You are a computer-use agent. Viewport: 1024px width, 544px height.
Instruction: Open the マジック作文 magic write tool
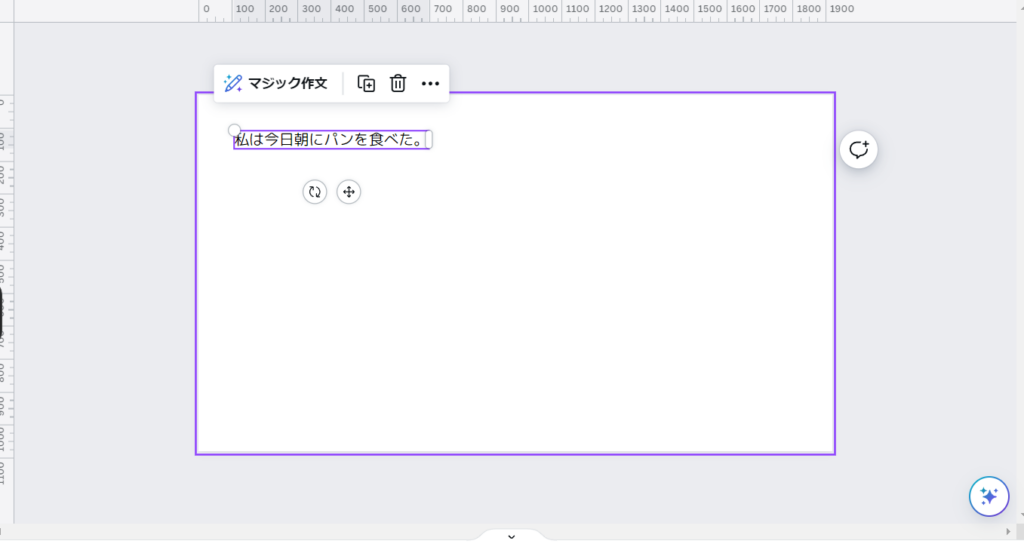pyautogui.click(x=276, y=84)
